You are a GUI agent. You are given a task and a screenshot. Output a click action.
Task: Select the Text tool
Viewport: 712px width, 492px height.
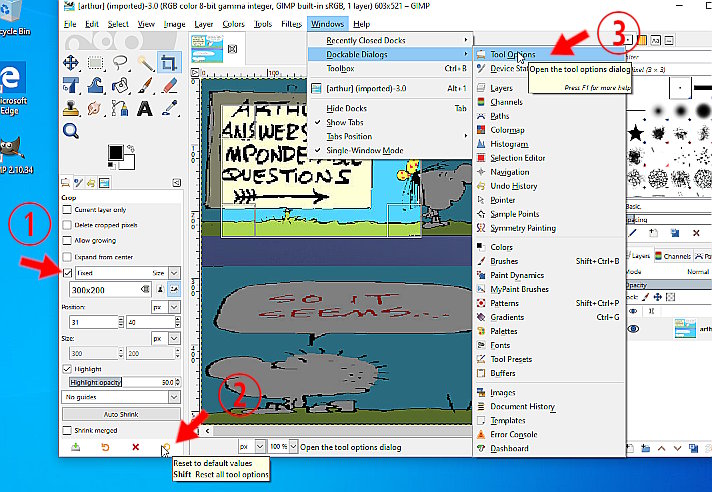pyautogui.click(x=145, y=108)
